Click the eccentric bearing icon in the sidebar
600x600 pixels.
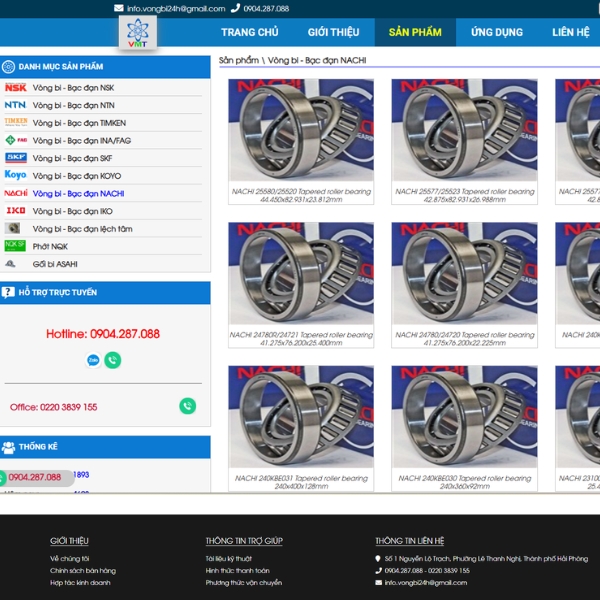click(12, 228)
